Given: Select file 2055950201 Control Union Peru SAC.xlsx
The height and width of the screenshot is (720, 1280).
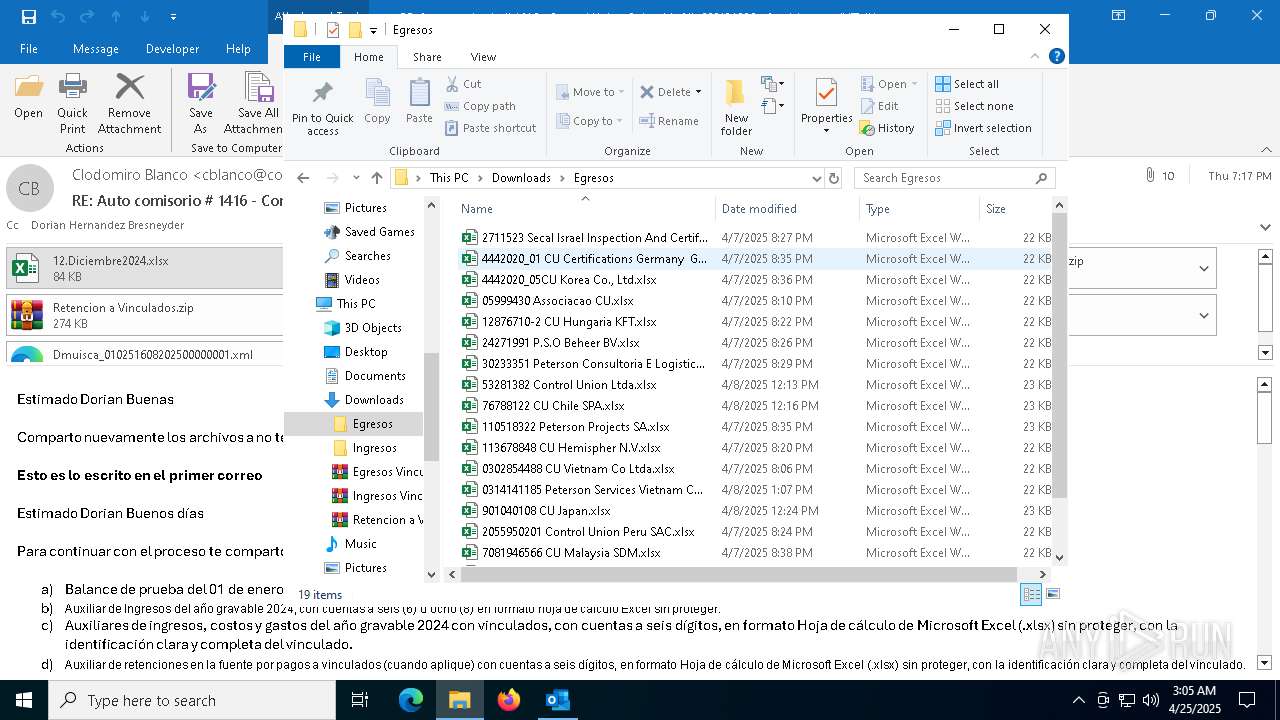Looking at the screenshot, I should point(588,532).
